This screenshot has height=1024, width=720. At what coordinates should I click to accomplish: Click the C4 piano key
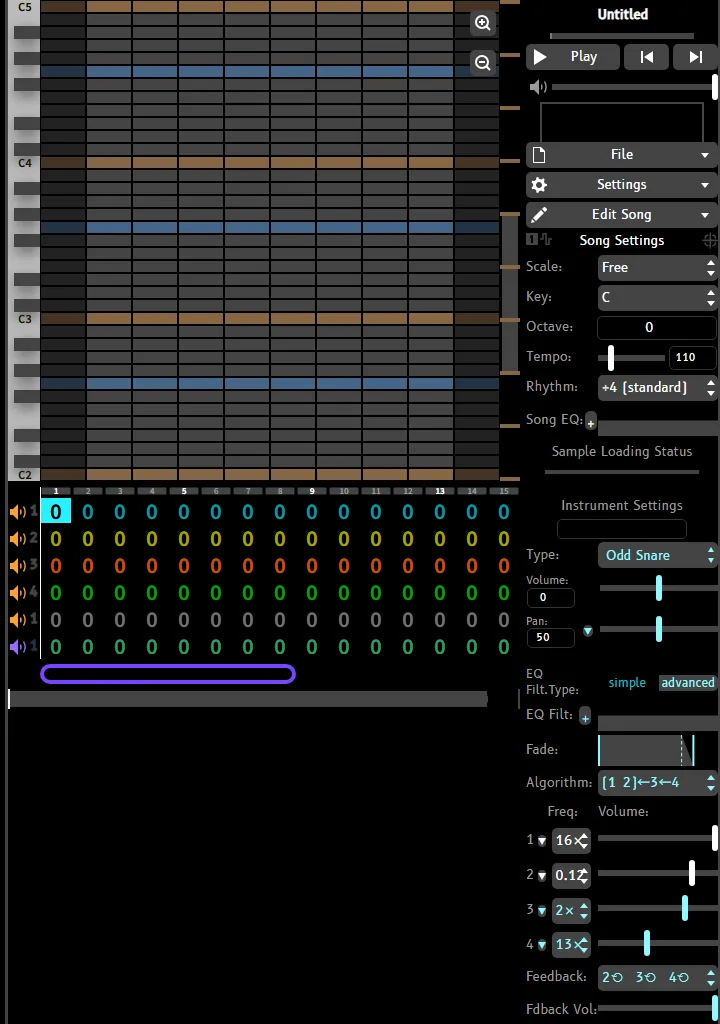[x=24, y=163]
